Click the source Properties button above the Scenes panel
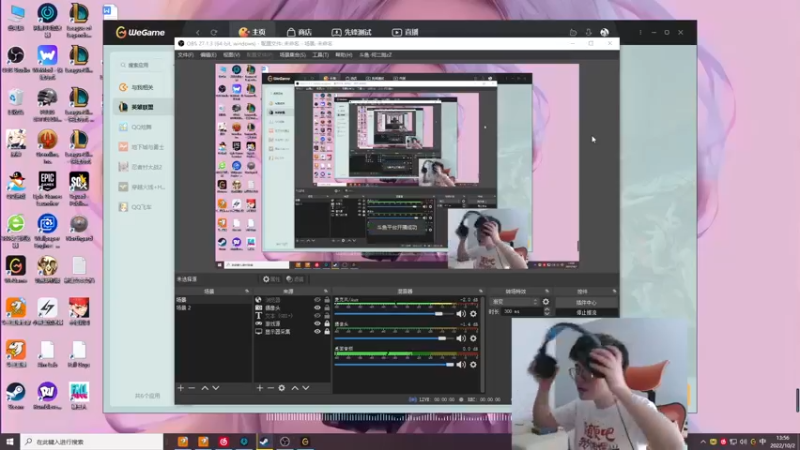 click(271, 279)
